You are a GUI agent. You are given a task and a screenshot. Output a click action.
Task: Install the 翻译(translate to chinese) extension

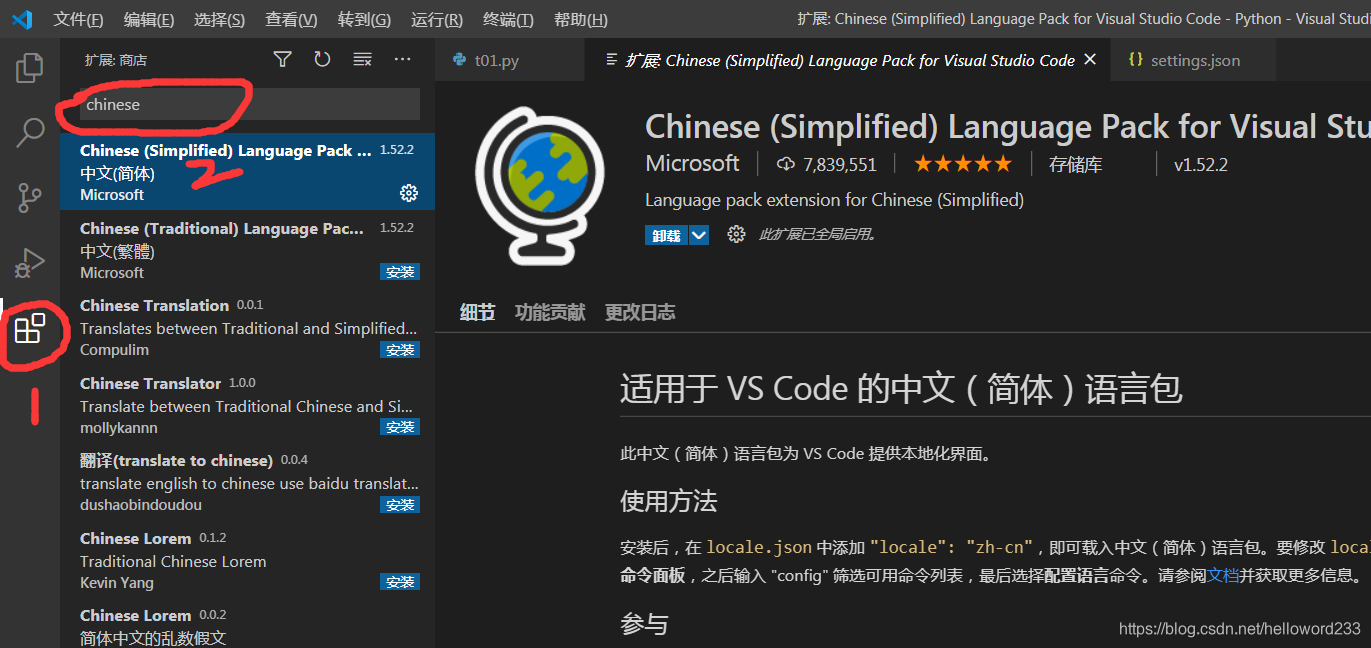coord(400,505)
